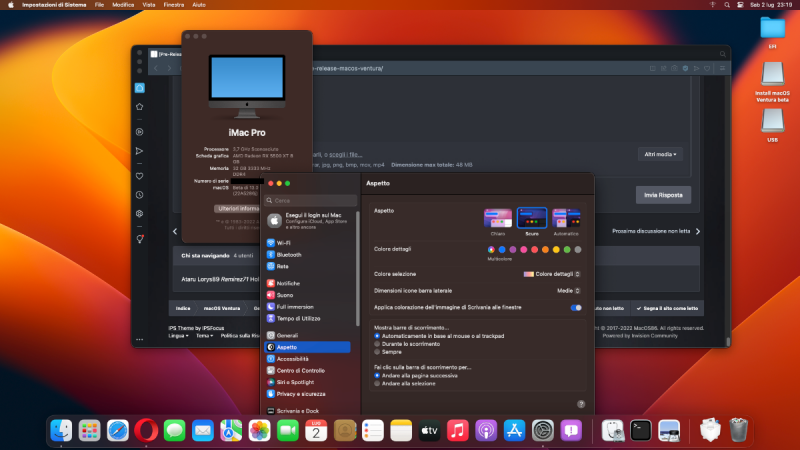Open sidebar icon size dropdown 'Medie'
Screen dimensions: 800x450
[x=569, y=291]
